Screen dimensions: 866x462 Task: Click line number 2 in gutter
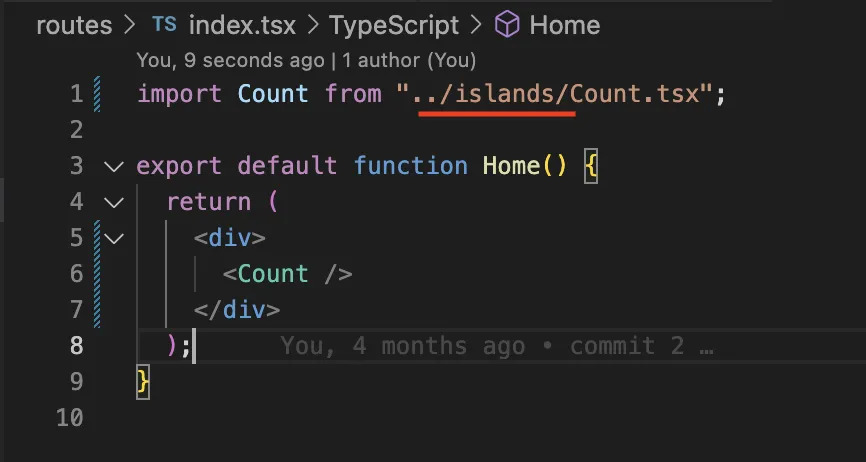(76, 131)
